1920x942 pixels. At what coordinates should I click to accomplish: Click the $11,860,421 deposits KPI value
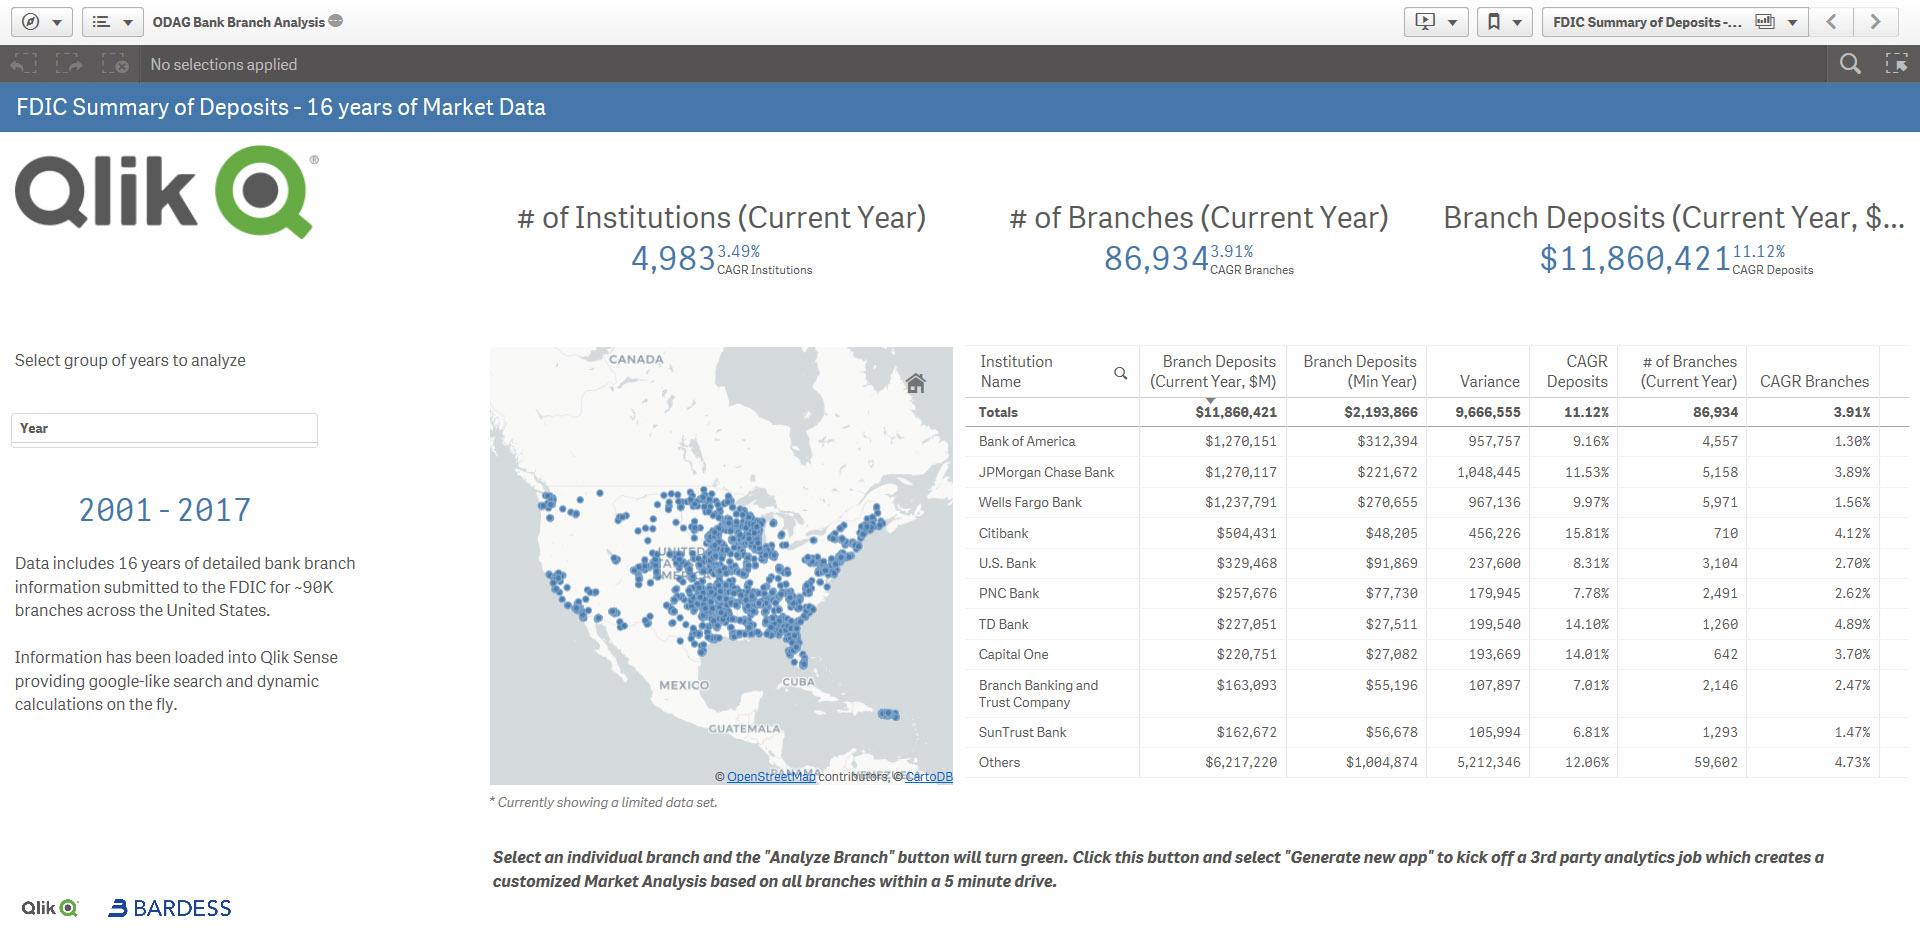tap(1635, 258)
